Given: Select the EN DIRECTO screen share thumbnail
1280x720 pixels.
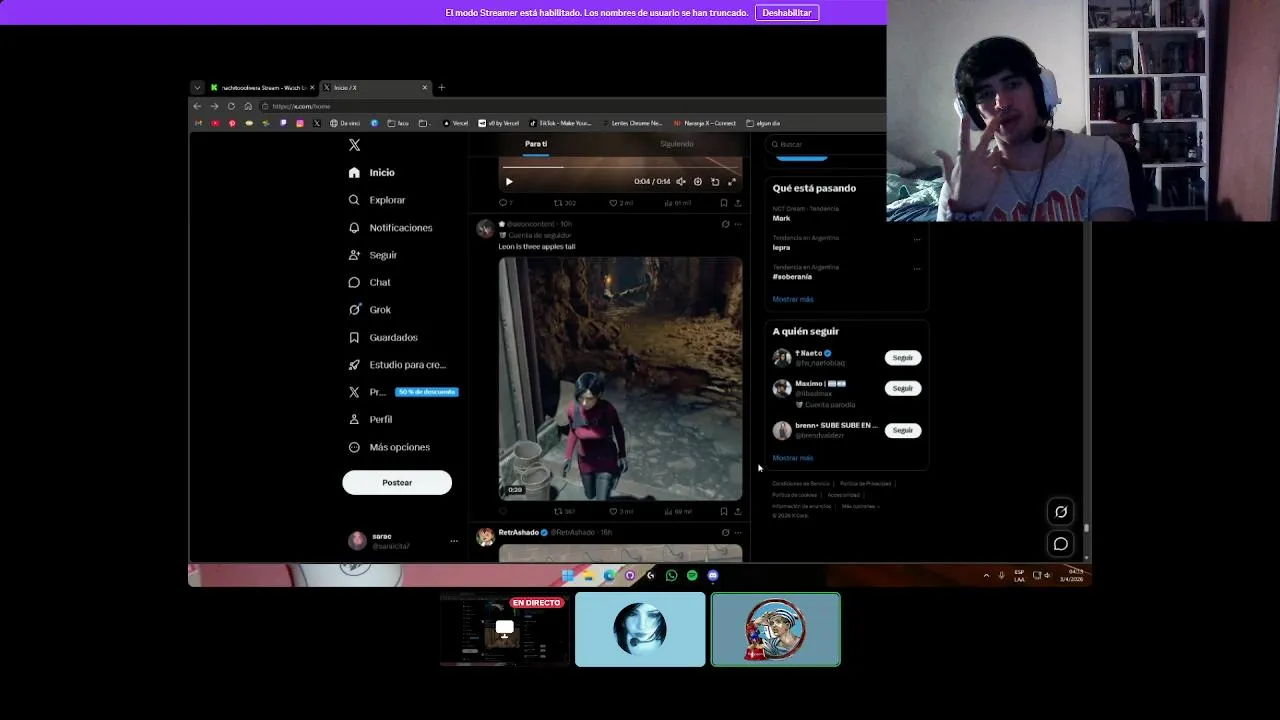Looking at the screenshot, I should [x=504, y=629].
